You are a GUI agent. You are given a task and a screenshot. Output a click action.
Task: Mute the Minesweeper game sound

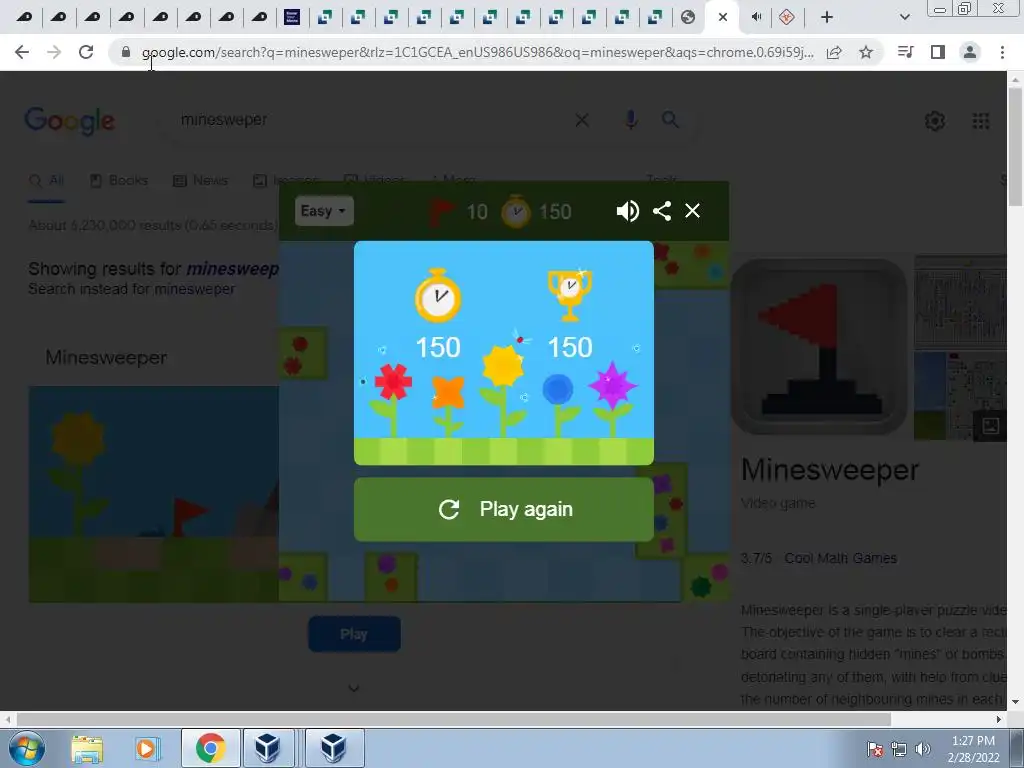627,211
